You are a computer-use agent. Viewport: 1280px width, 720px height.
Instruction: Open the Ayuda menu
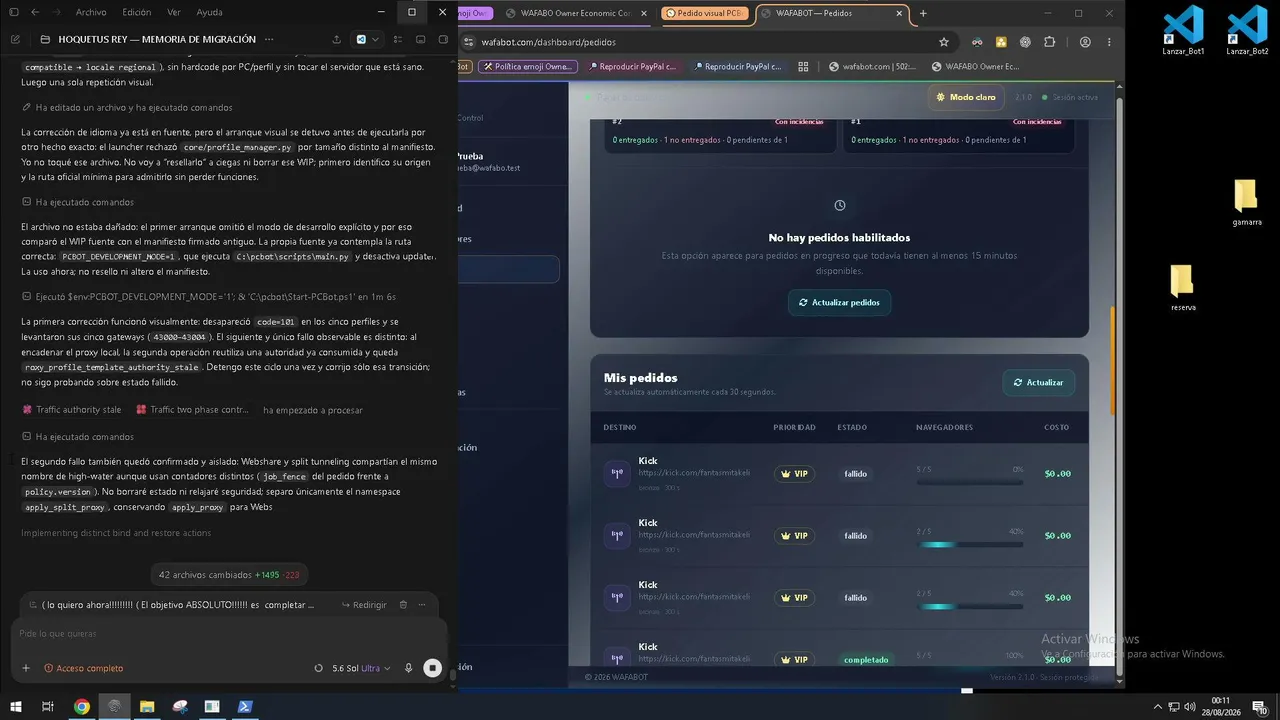[x=210, y=12]
